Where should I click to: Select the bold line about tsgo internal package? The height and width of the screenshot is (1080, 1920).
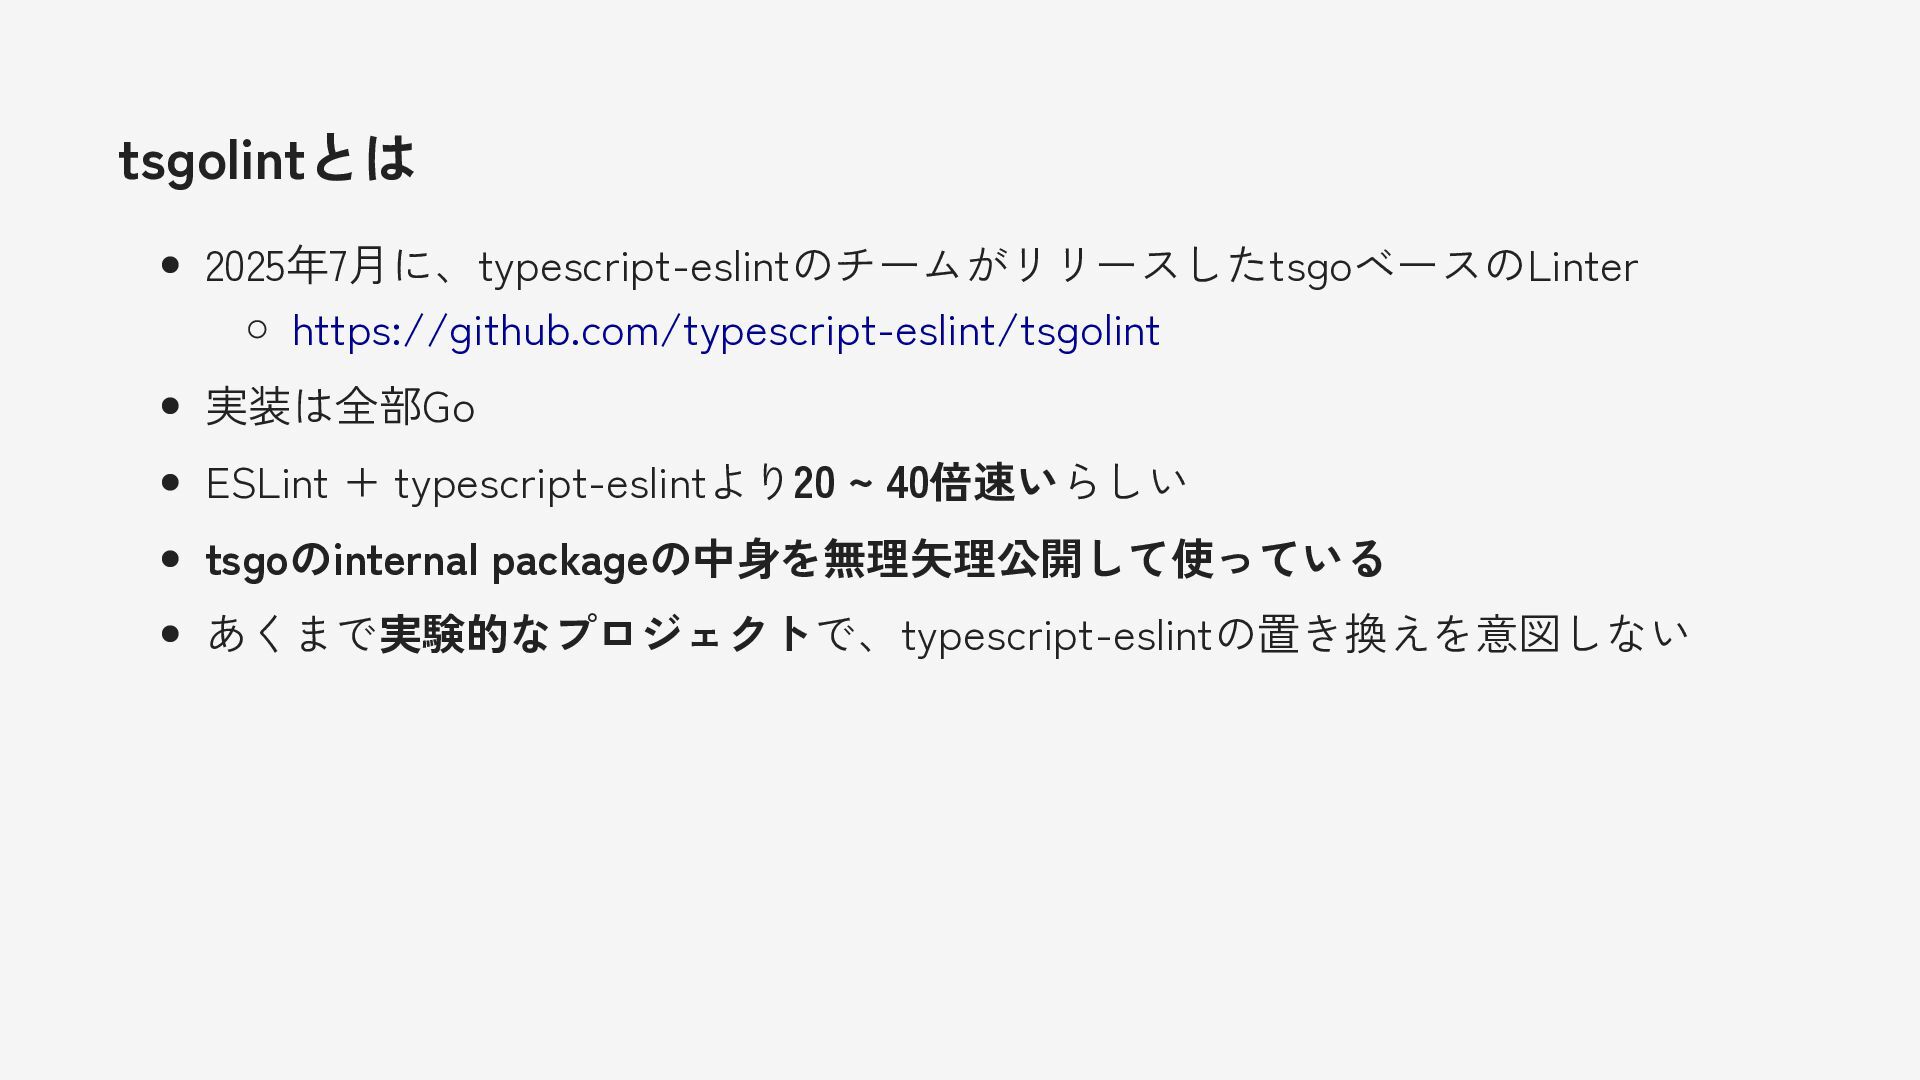795,559
